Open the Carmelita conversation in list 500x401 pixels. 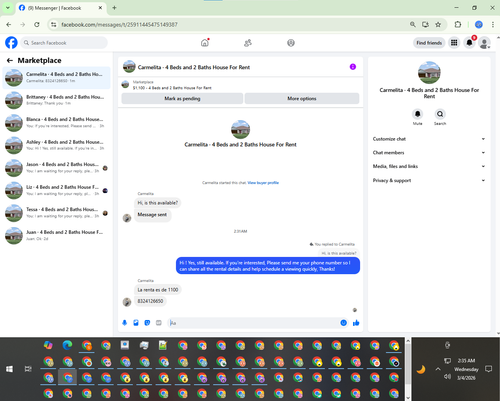(56, 78)
